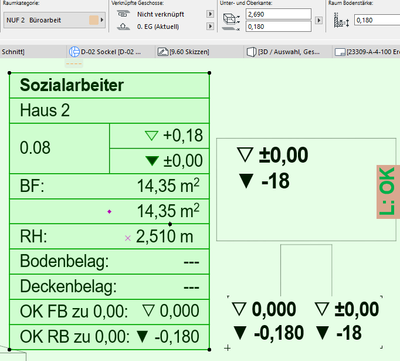This screenshot has height=361, width=400.
Task: Click the pink diamond hotspot in the stamp
Action: (109, 211)
